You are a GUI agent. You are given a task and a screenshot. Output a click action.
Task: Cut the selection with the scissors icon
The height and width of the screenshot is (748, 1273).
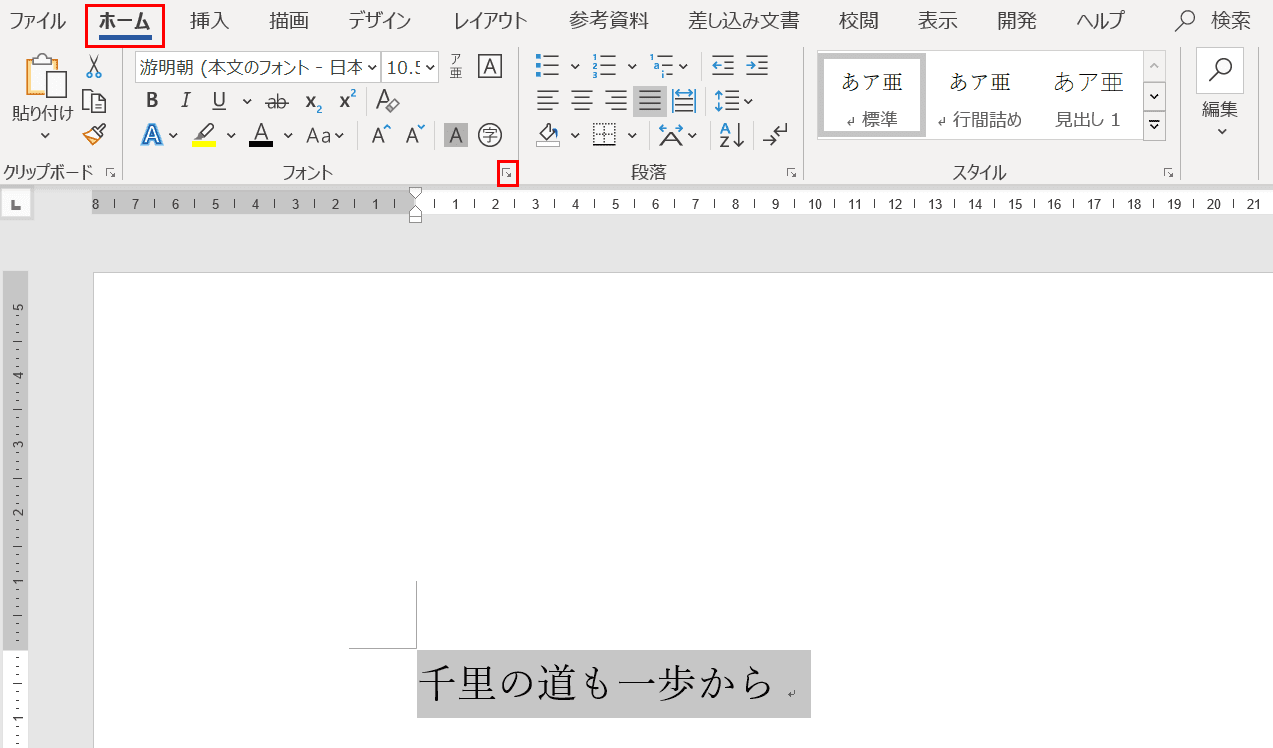[x=94, y=67]
